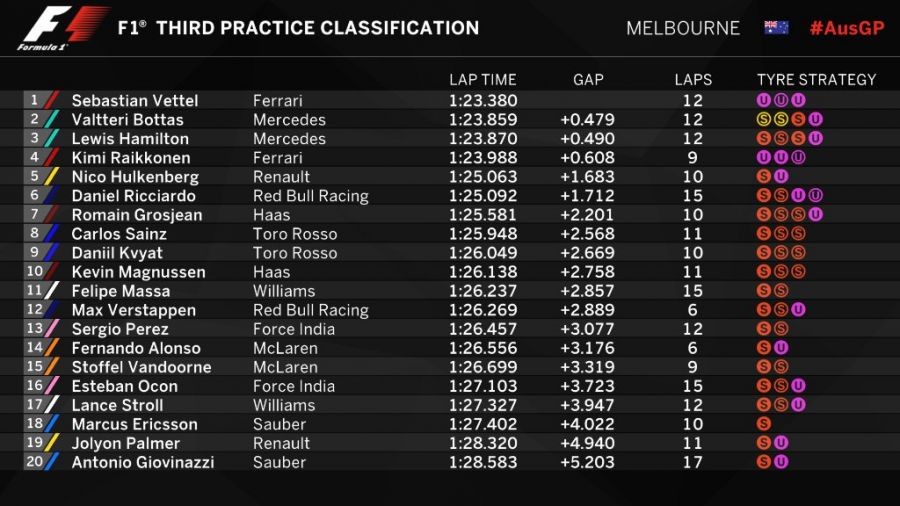The width and height of the screenshot is (900, 506).
Task: Select Vettel's 1:23.380 lap time
Action: click(x=482, y=100)
